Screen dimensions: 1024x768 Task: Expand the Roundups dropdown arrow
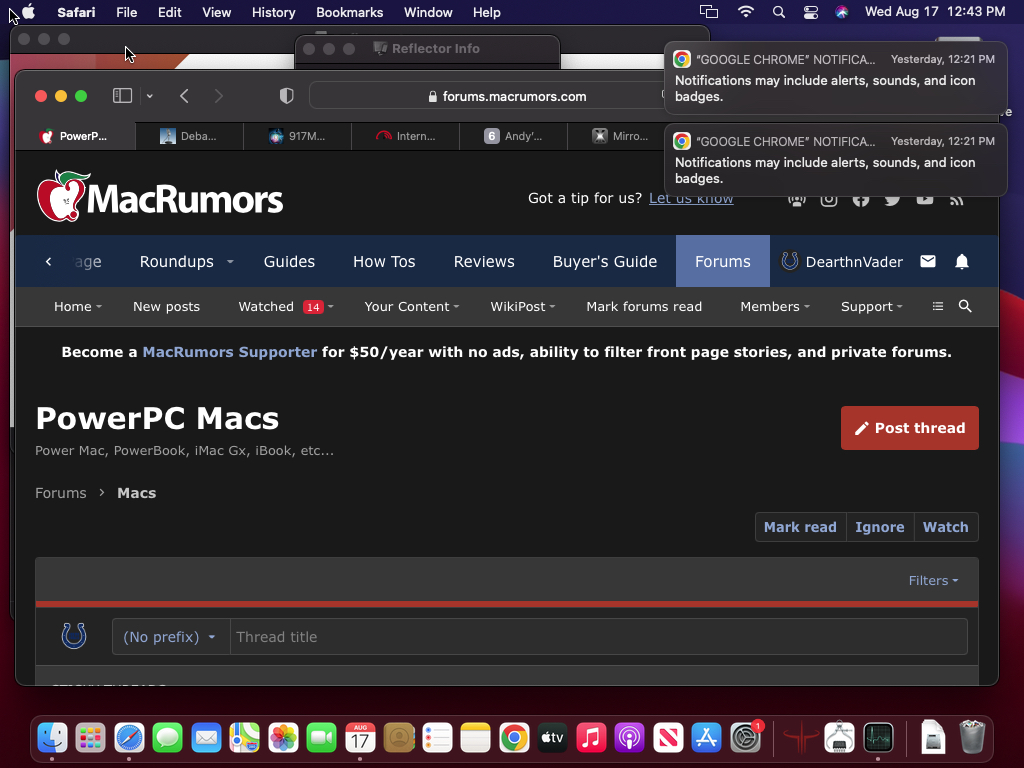pyautogui.click(x=230, y=262)
